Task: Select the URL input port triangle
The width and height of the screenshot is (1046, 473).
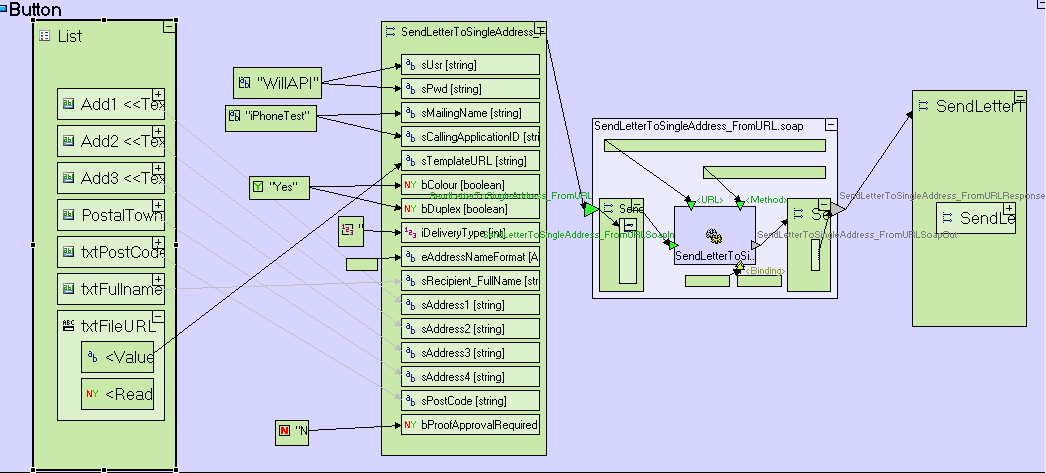Action: pyautogui.click(x=690, y=205)
